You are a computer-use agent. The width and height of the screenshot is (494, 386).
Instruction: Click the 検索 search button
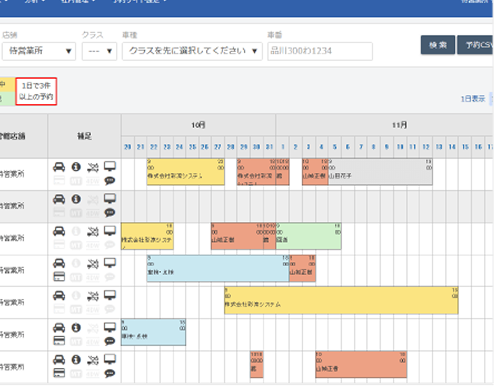point(438,45)
